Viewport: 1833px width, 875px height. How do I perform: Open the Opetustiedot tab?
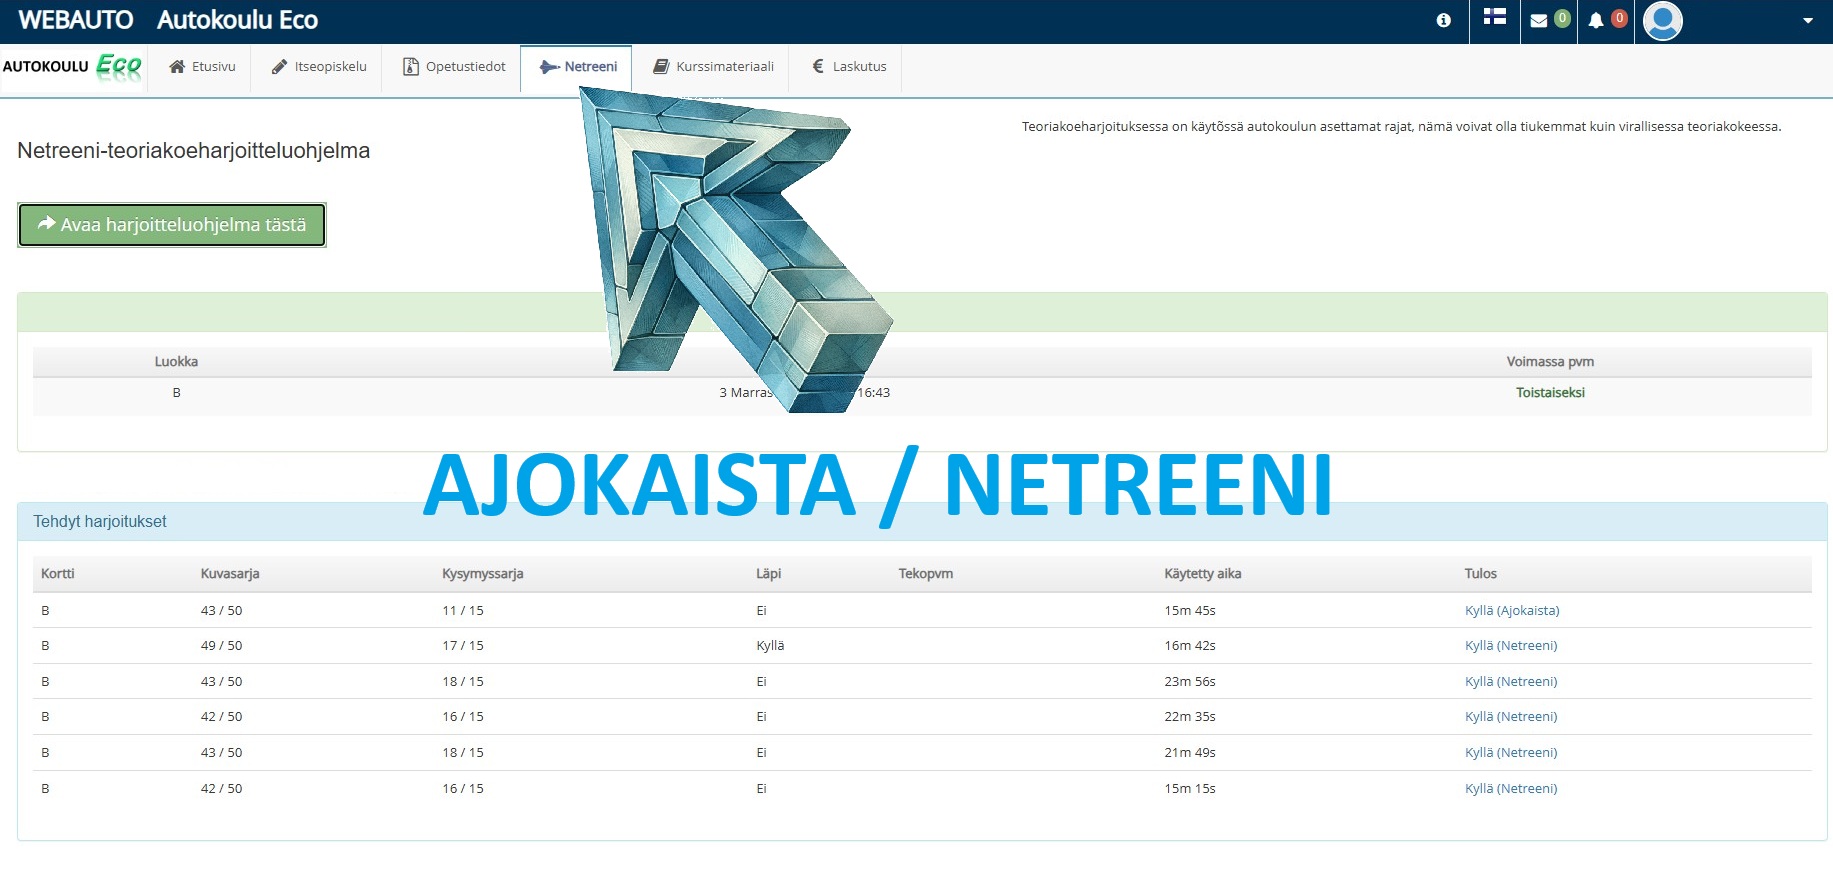[x=454, y=67]
